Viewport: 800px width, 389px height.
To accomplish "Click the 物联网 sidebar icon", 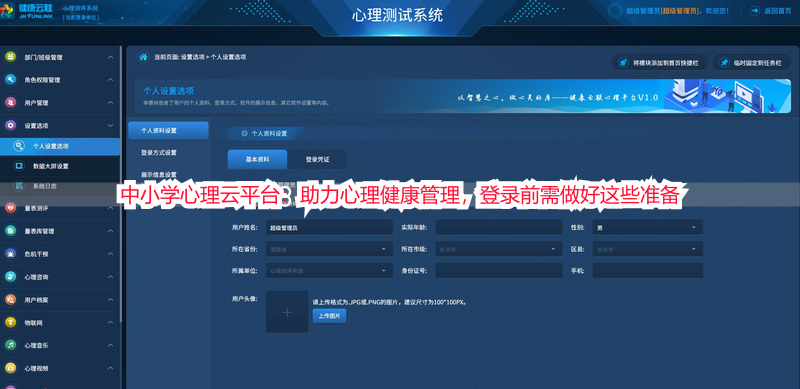I will [10, 323].
